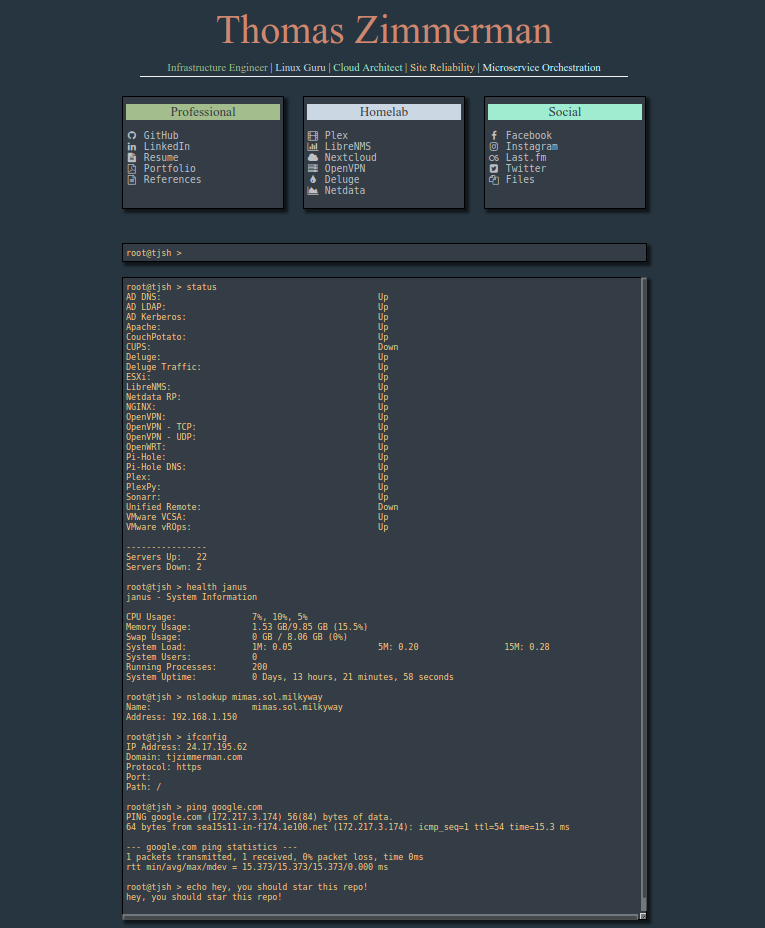765x928 pixels.
Task: Open the LinkedIn profile link
Action: click(x=167, y=147)
